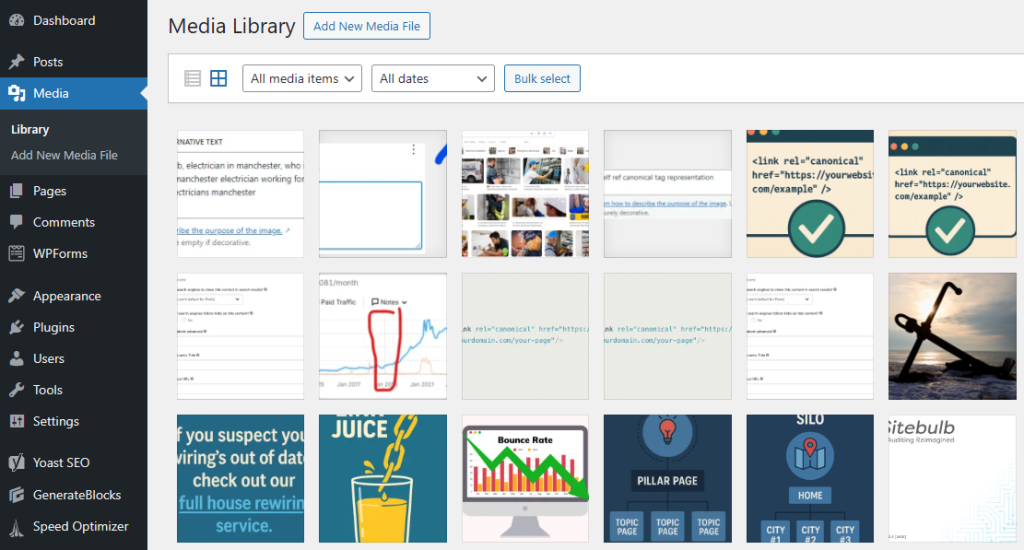Click the Add New Media File button

click(366, 26)
